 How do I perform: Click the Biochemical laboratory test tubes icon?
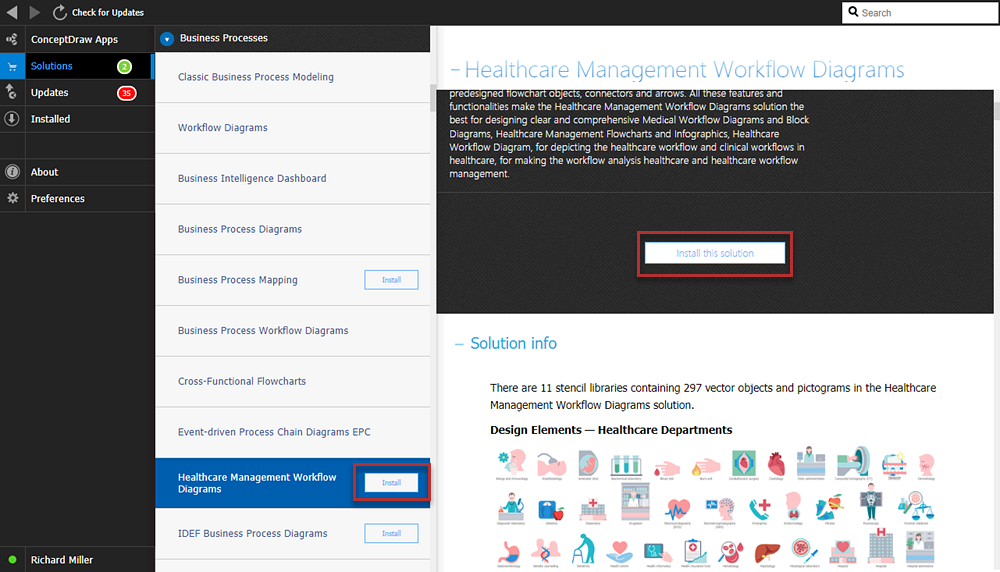point(626,467)
